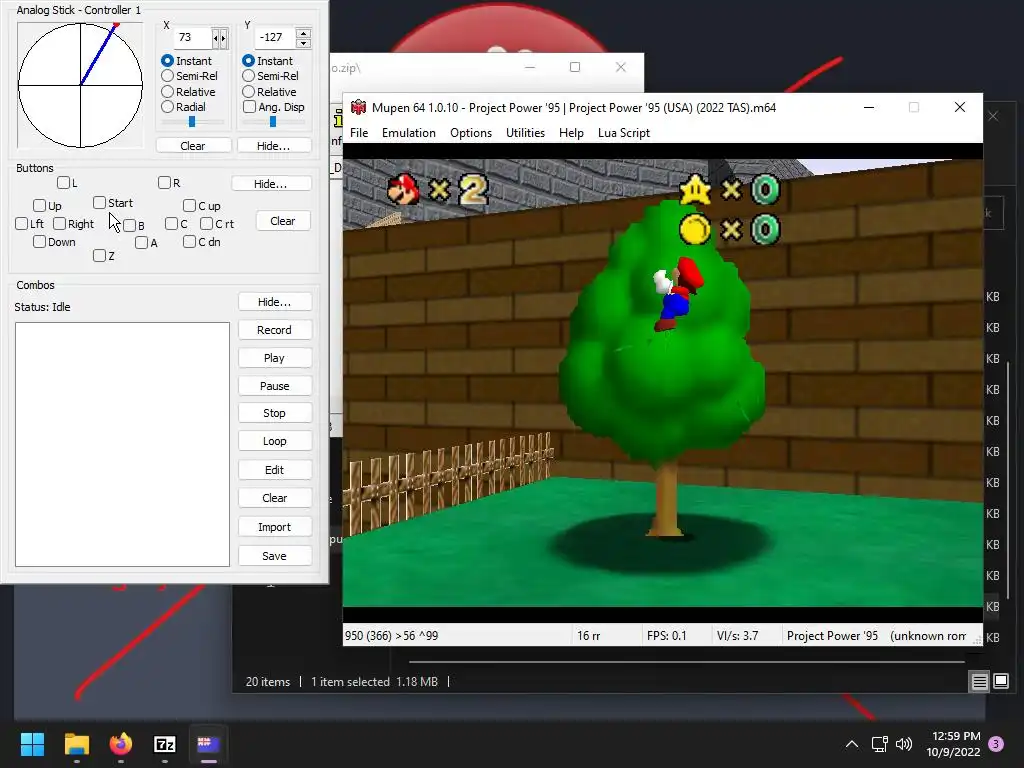Open Mupen64 taskbar icon
Viewport: 1024px width, 768px height.
point(208,744)
